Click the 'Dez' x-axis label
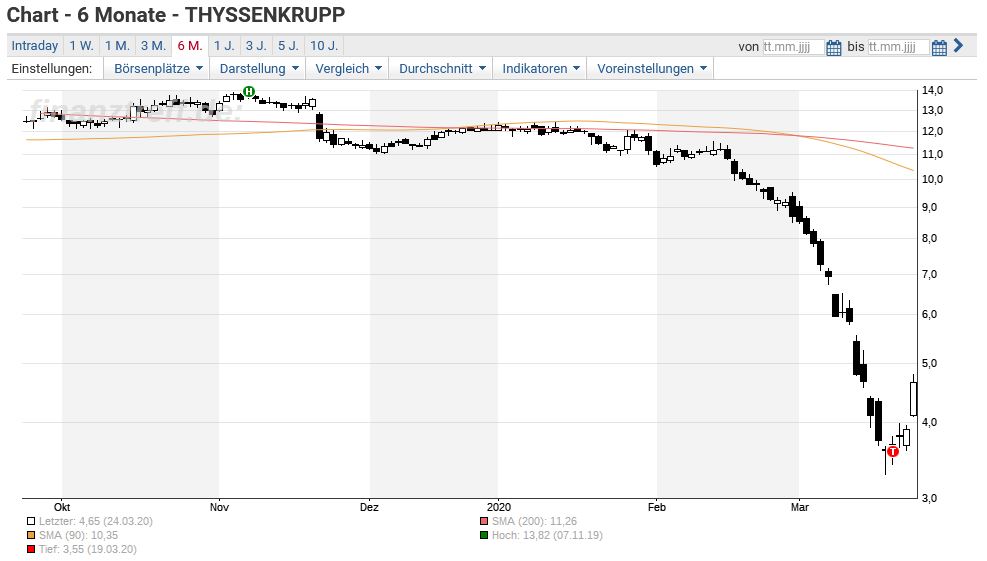This screenshot has height=561, width=987. pyautogui.click(x=369, y=507)
